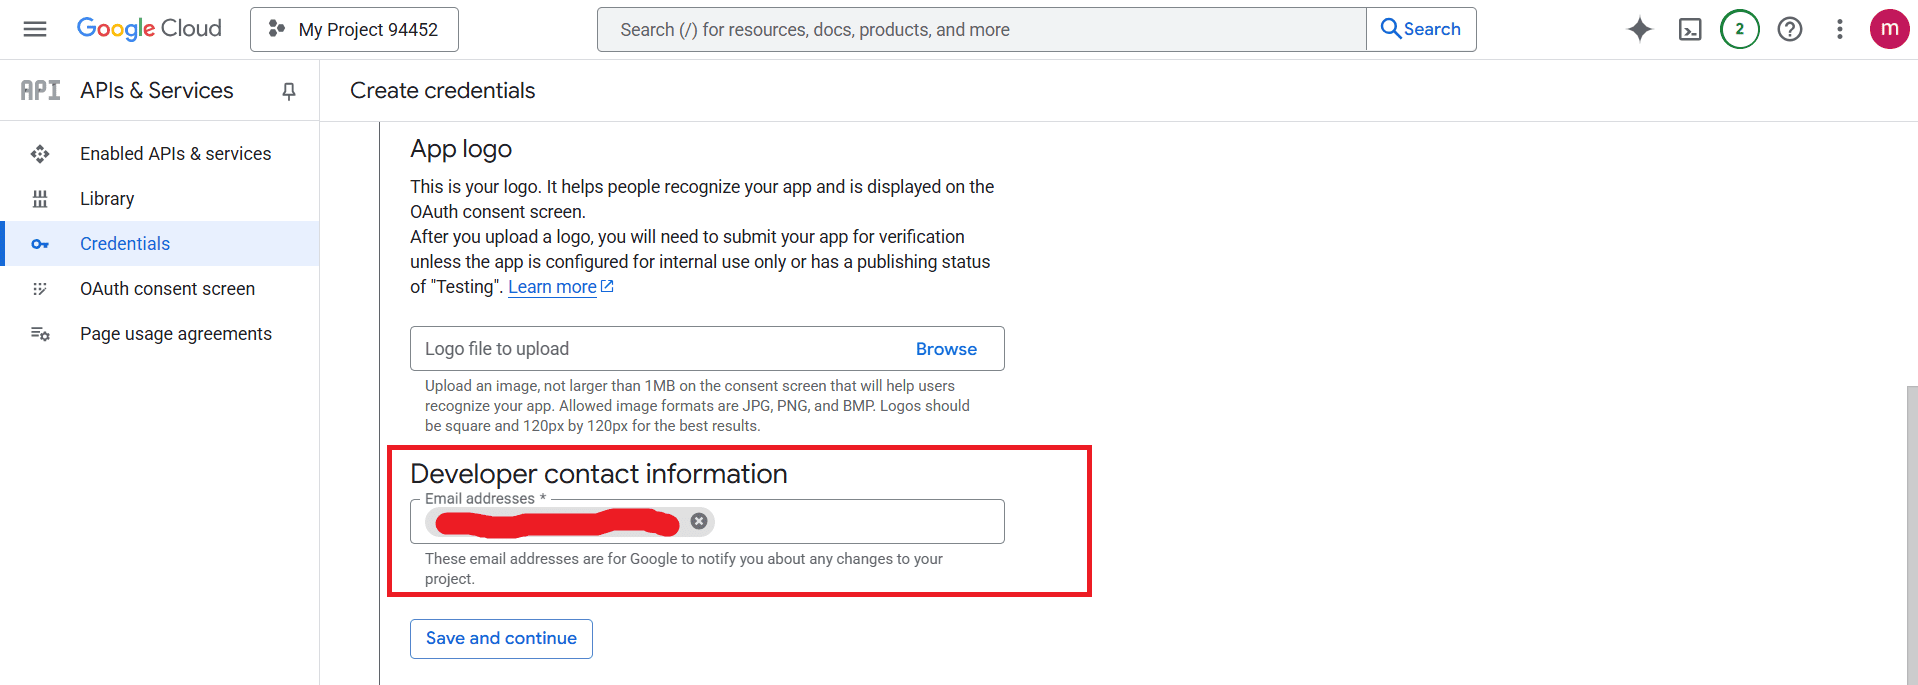Open the My Project 94452 project picker
Screen dimensions: 1918x685
(x=354, y=29)
